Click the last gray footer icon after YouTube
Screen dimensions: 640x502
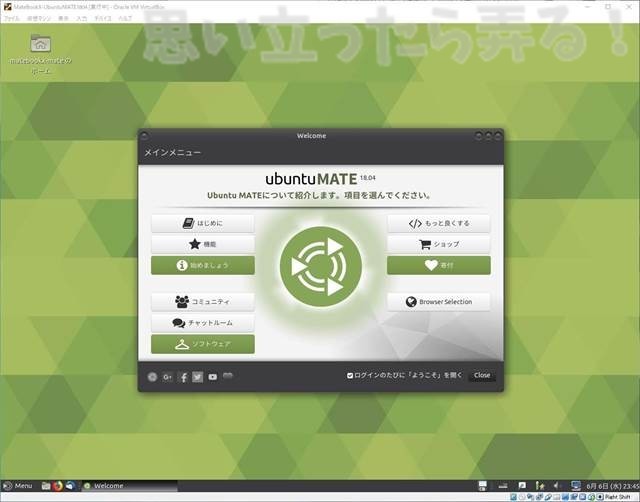pyautogui.click(x=228, y=376)
